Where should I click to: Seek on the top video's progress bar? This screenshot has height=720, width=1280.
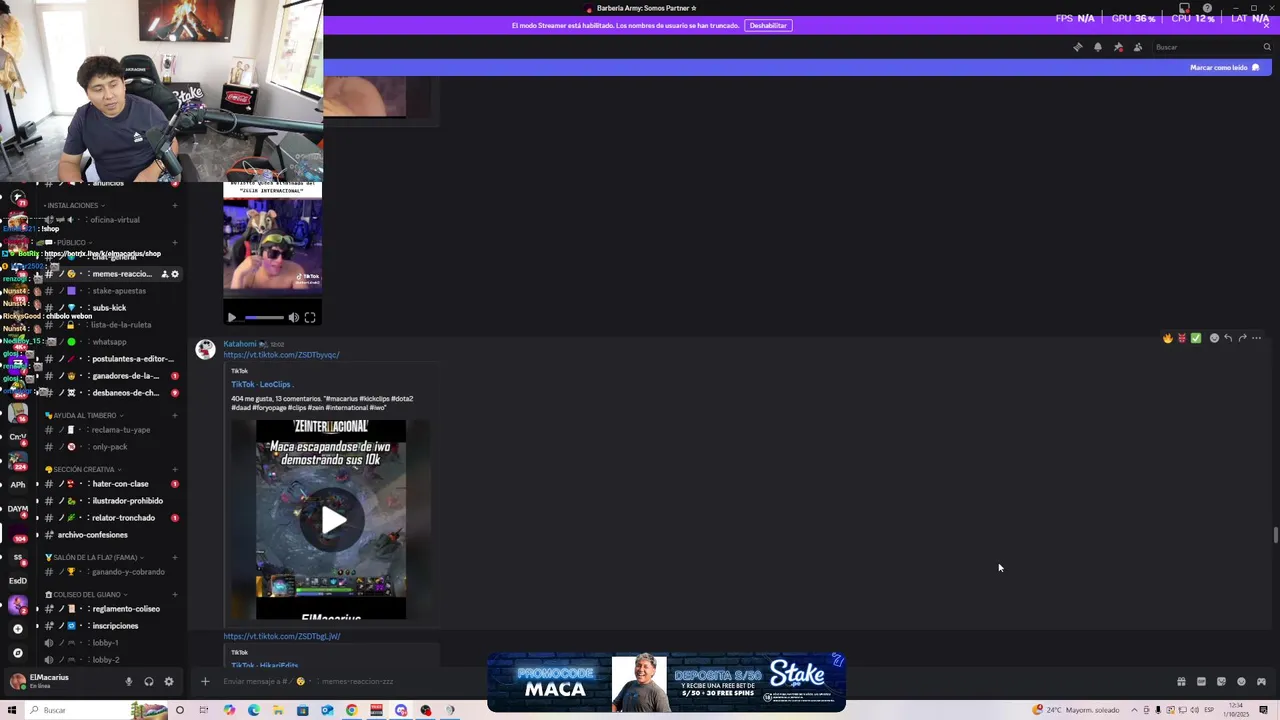(264, 318)
